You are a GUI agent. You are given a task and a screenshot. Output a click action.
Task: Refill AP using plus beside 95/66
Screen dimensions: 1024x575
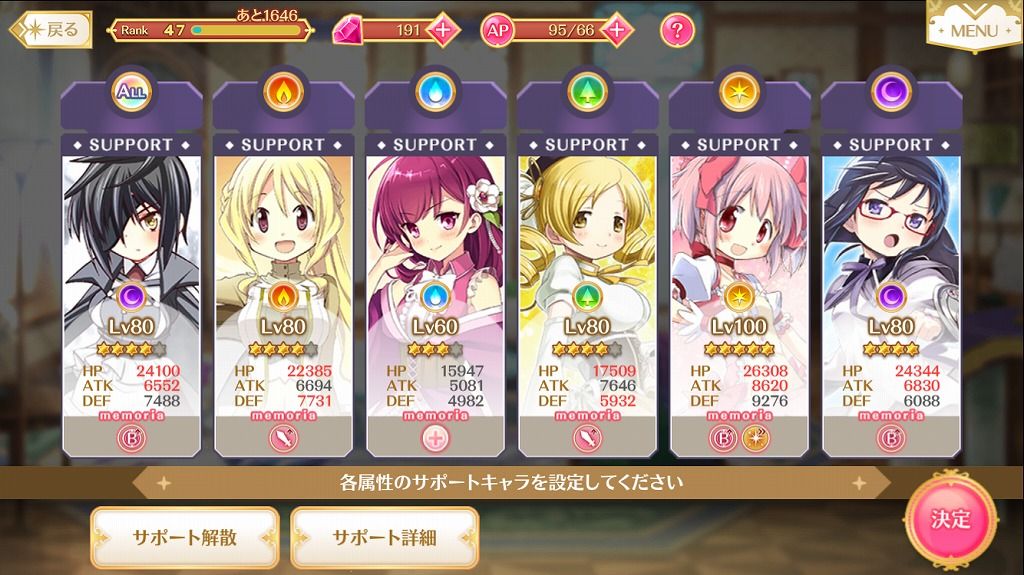coord(616,30)
